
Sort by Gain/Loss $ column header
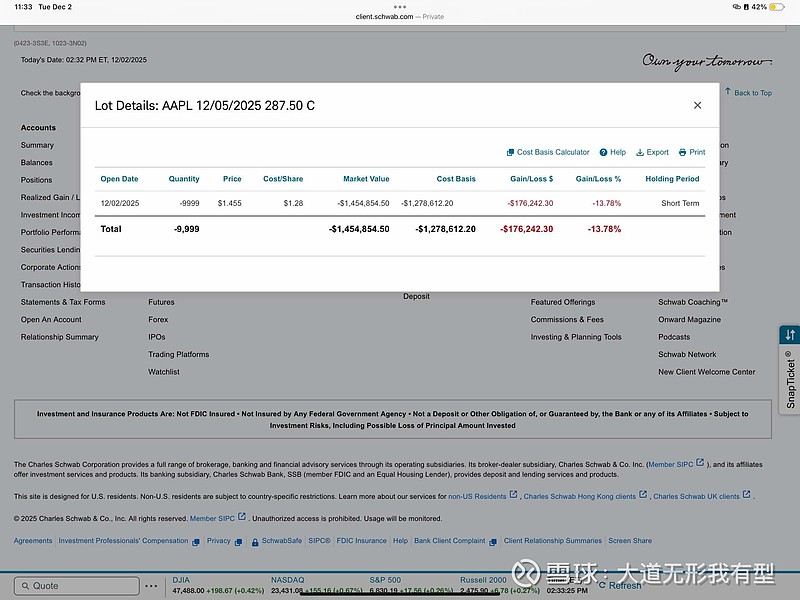coord(532,179)
